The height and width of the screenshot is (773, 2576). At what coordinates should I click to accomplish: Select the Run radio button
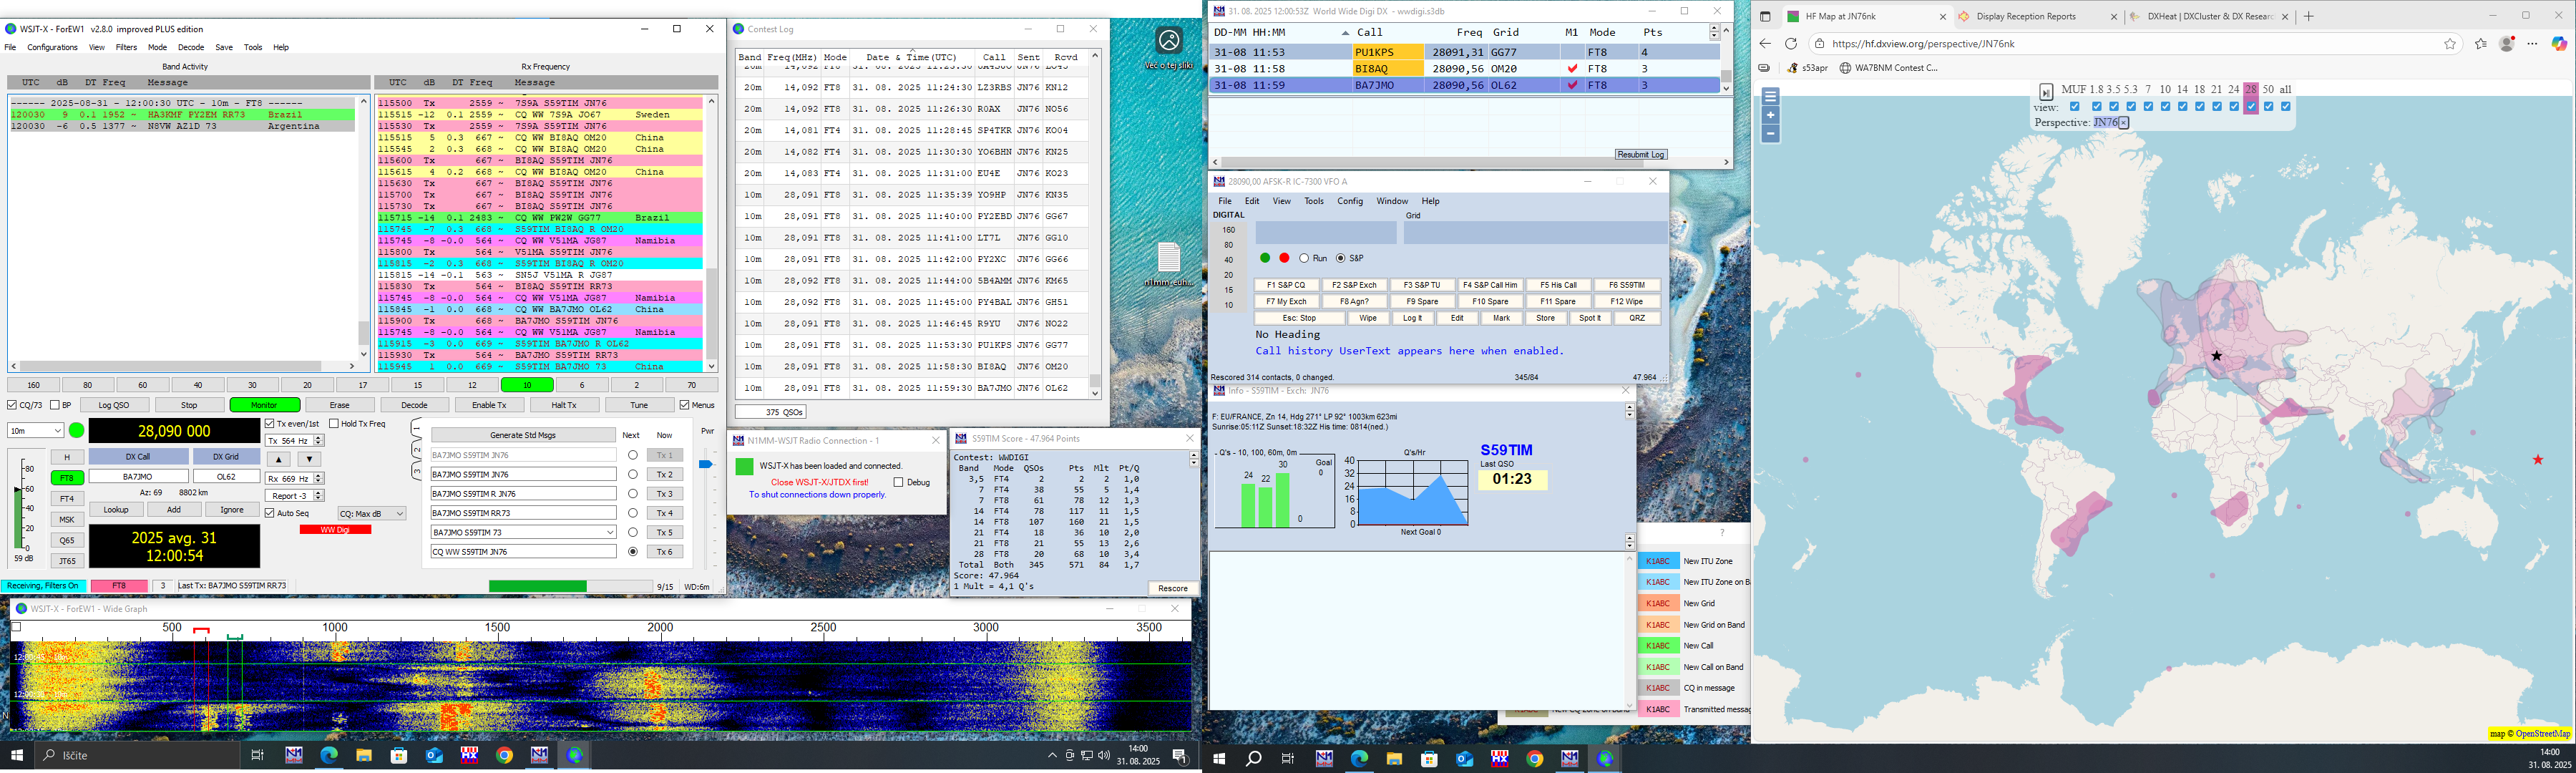pyautogui.click(x=1304, y=258)
